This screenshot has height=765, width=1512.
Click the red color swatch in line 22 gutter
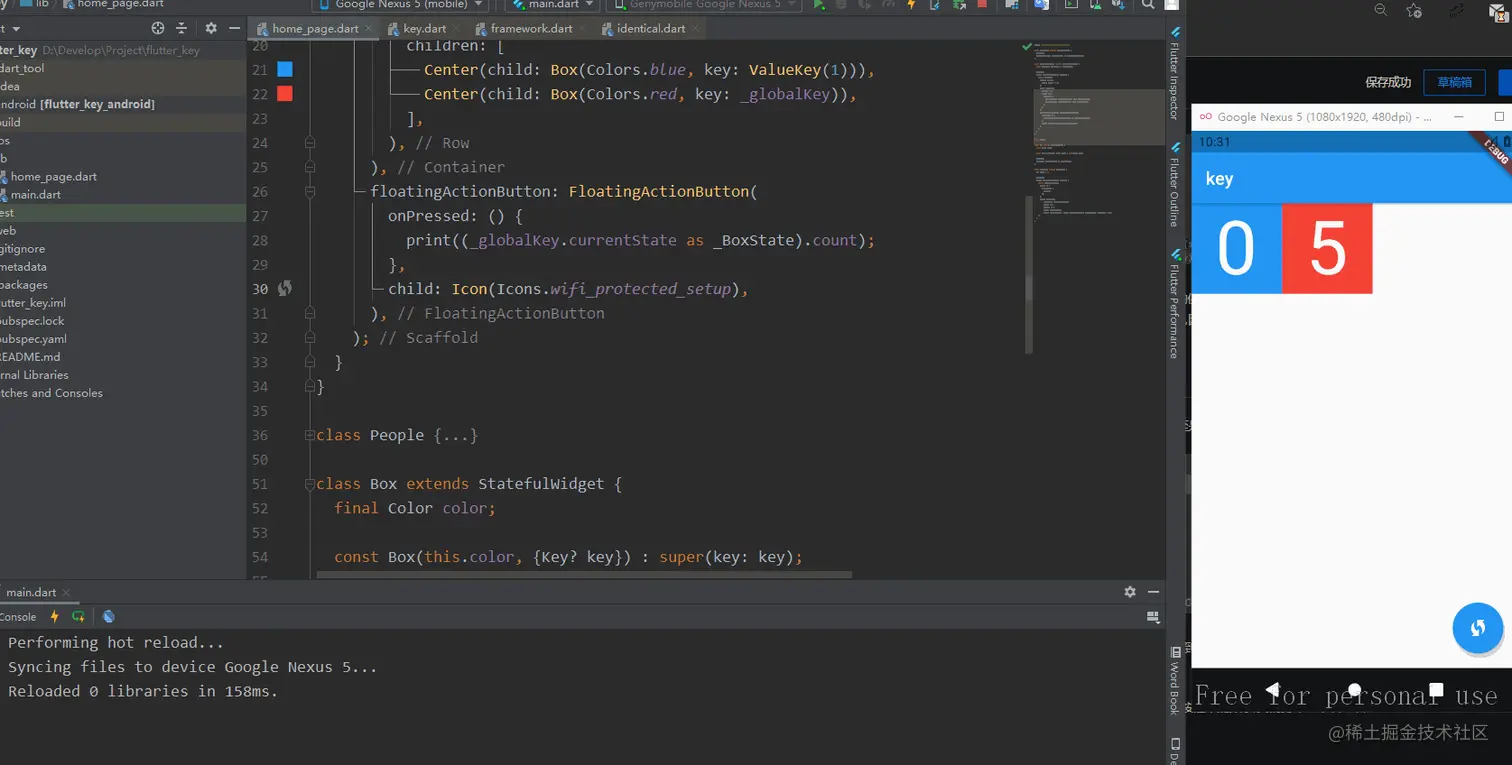coord(285,94)
